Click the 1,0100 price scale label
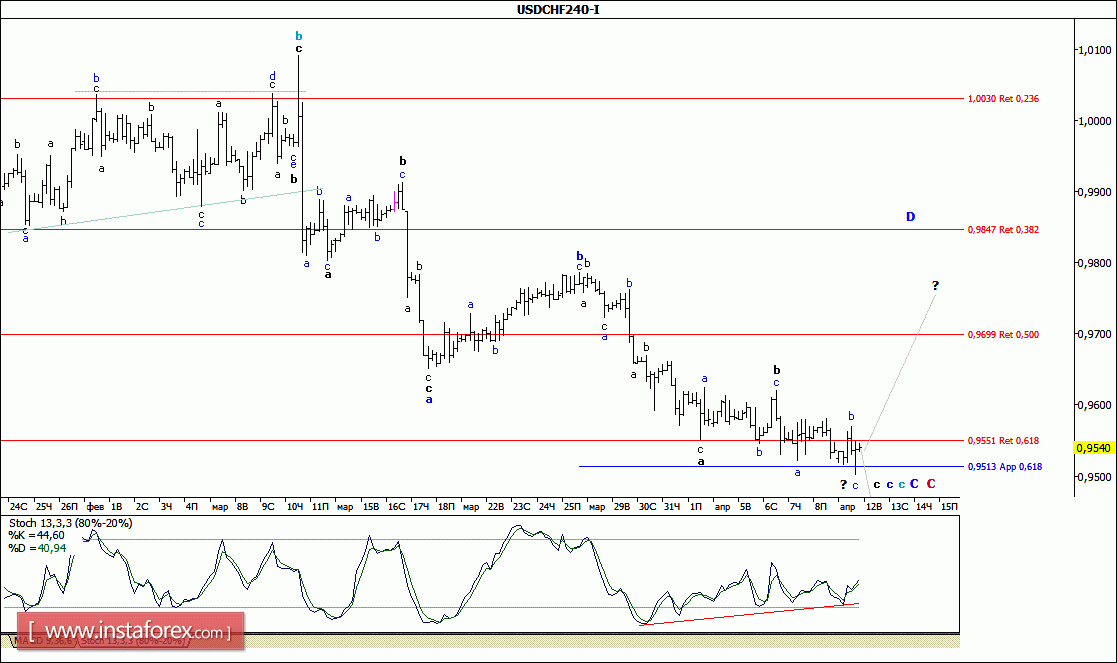 coord(1094,50)
